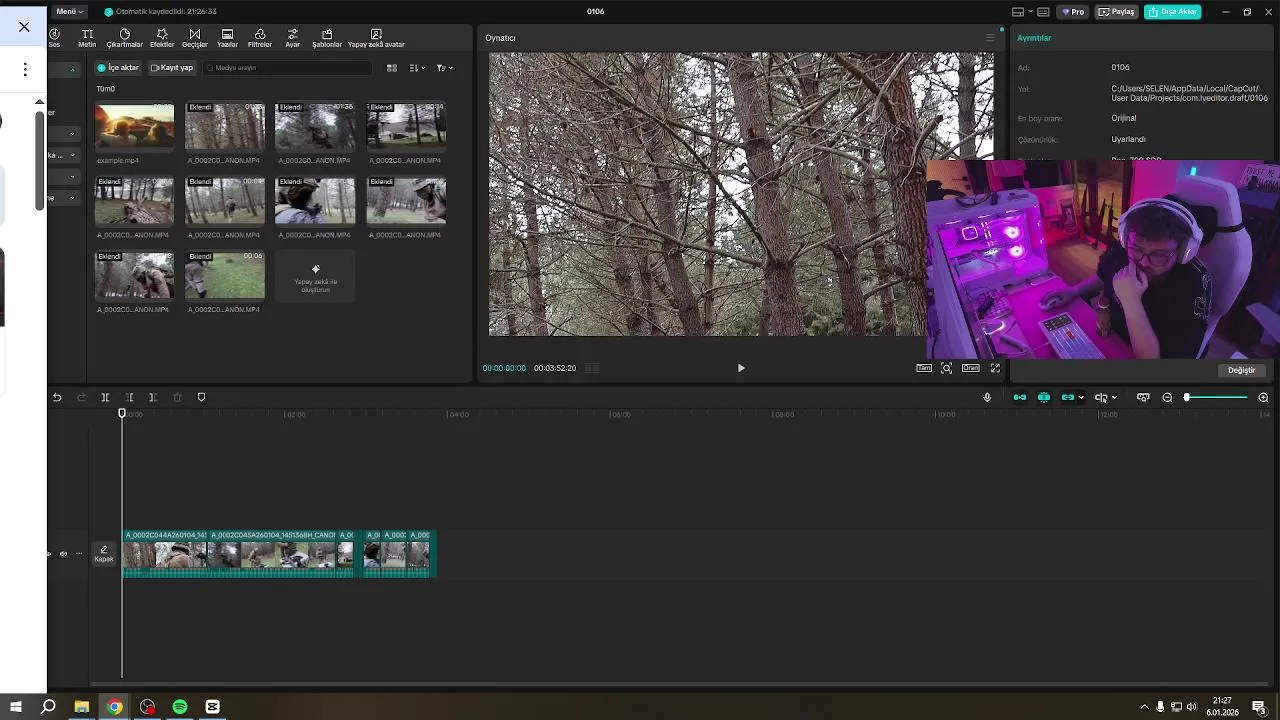
Task: Click the Pro upgrade button
Action: [1074, 12]
